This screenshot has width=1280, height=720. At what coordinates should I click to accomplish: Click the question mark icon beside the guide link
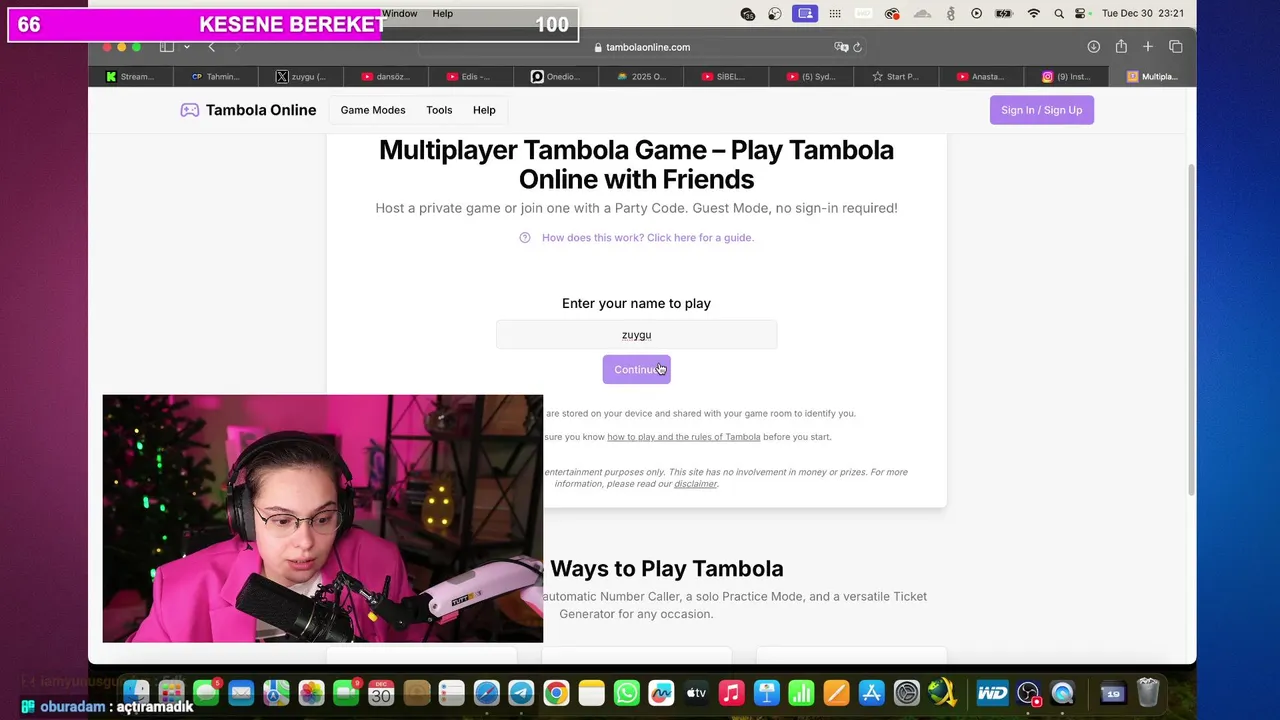coord(525,238)
